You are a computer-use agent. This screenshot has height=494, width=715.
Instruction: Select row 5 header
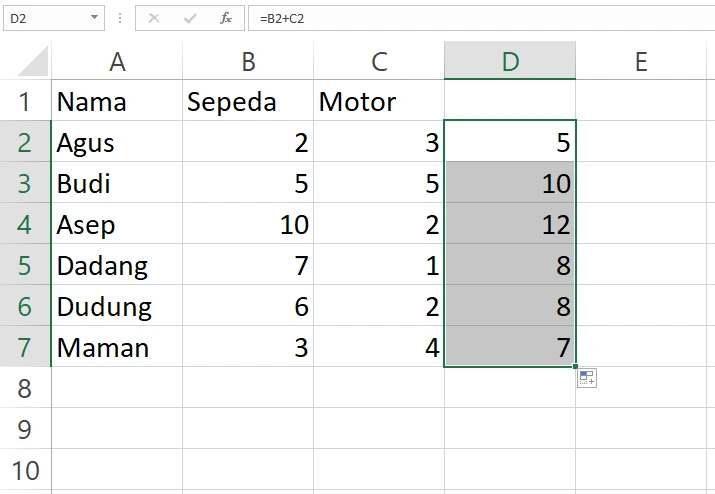25,265
